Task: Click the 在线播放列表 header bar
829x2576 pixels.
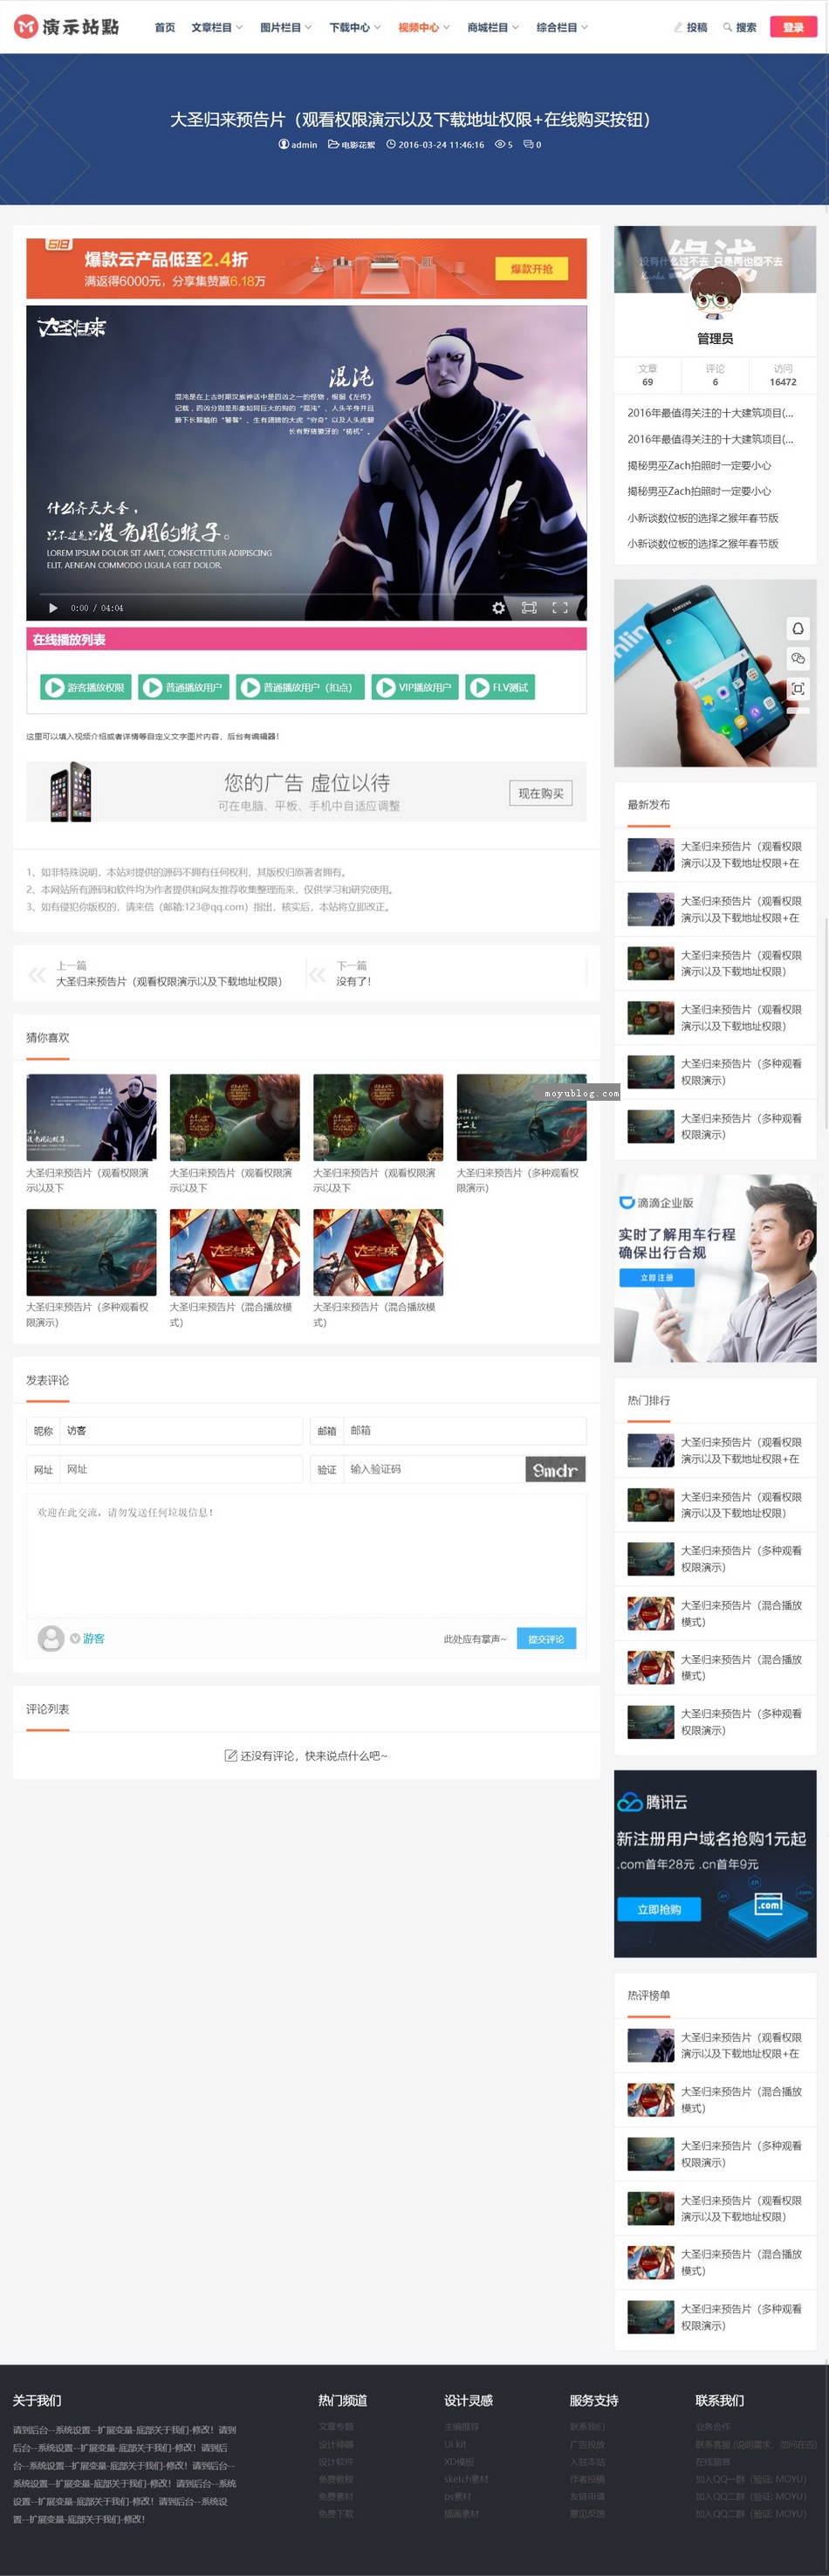Action: point(306,639)
